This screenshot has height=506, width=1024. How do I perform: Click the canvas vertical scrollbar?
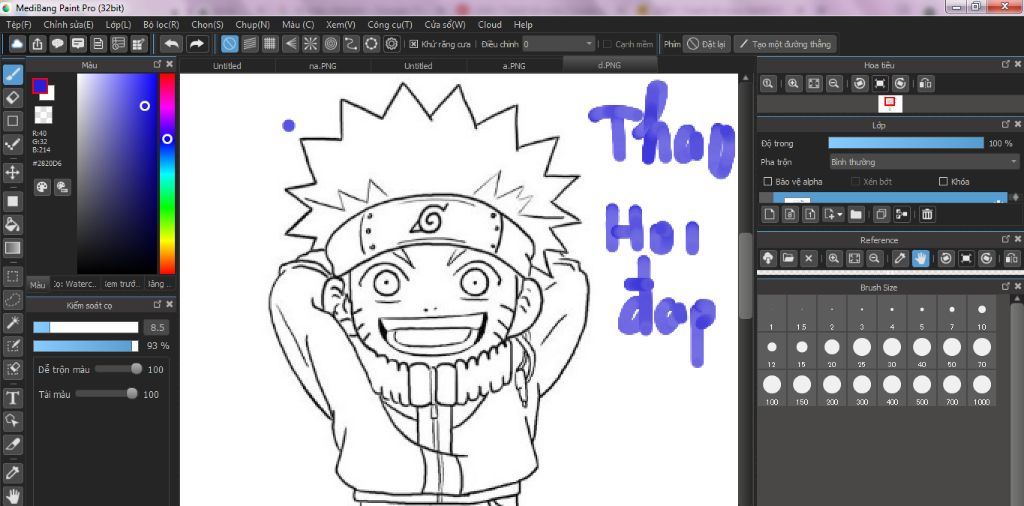[x=746, y=276]
